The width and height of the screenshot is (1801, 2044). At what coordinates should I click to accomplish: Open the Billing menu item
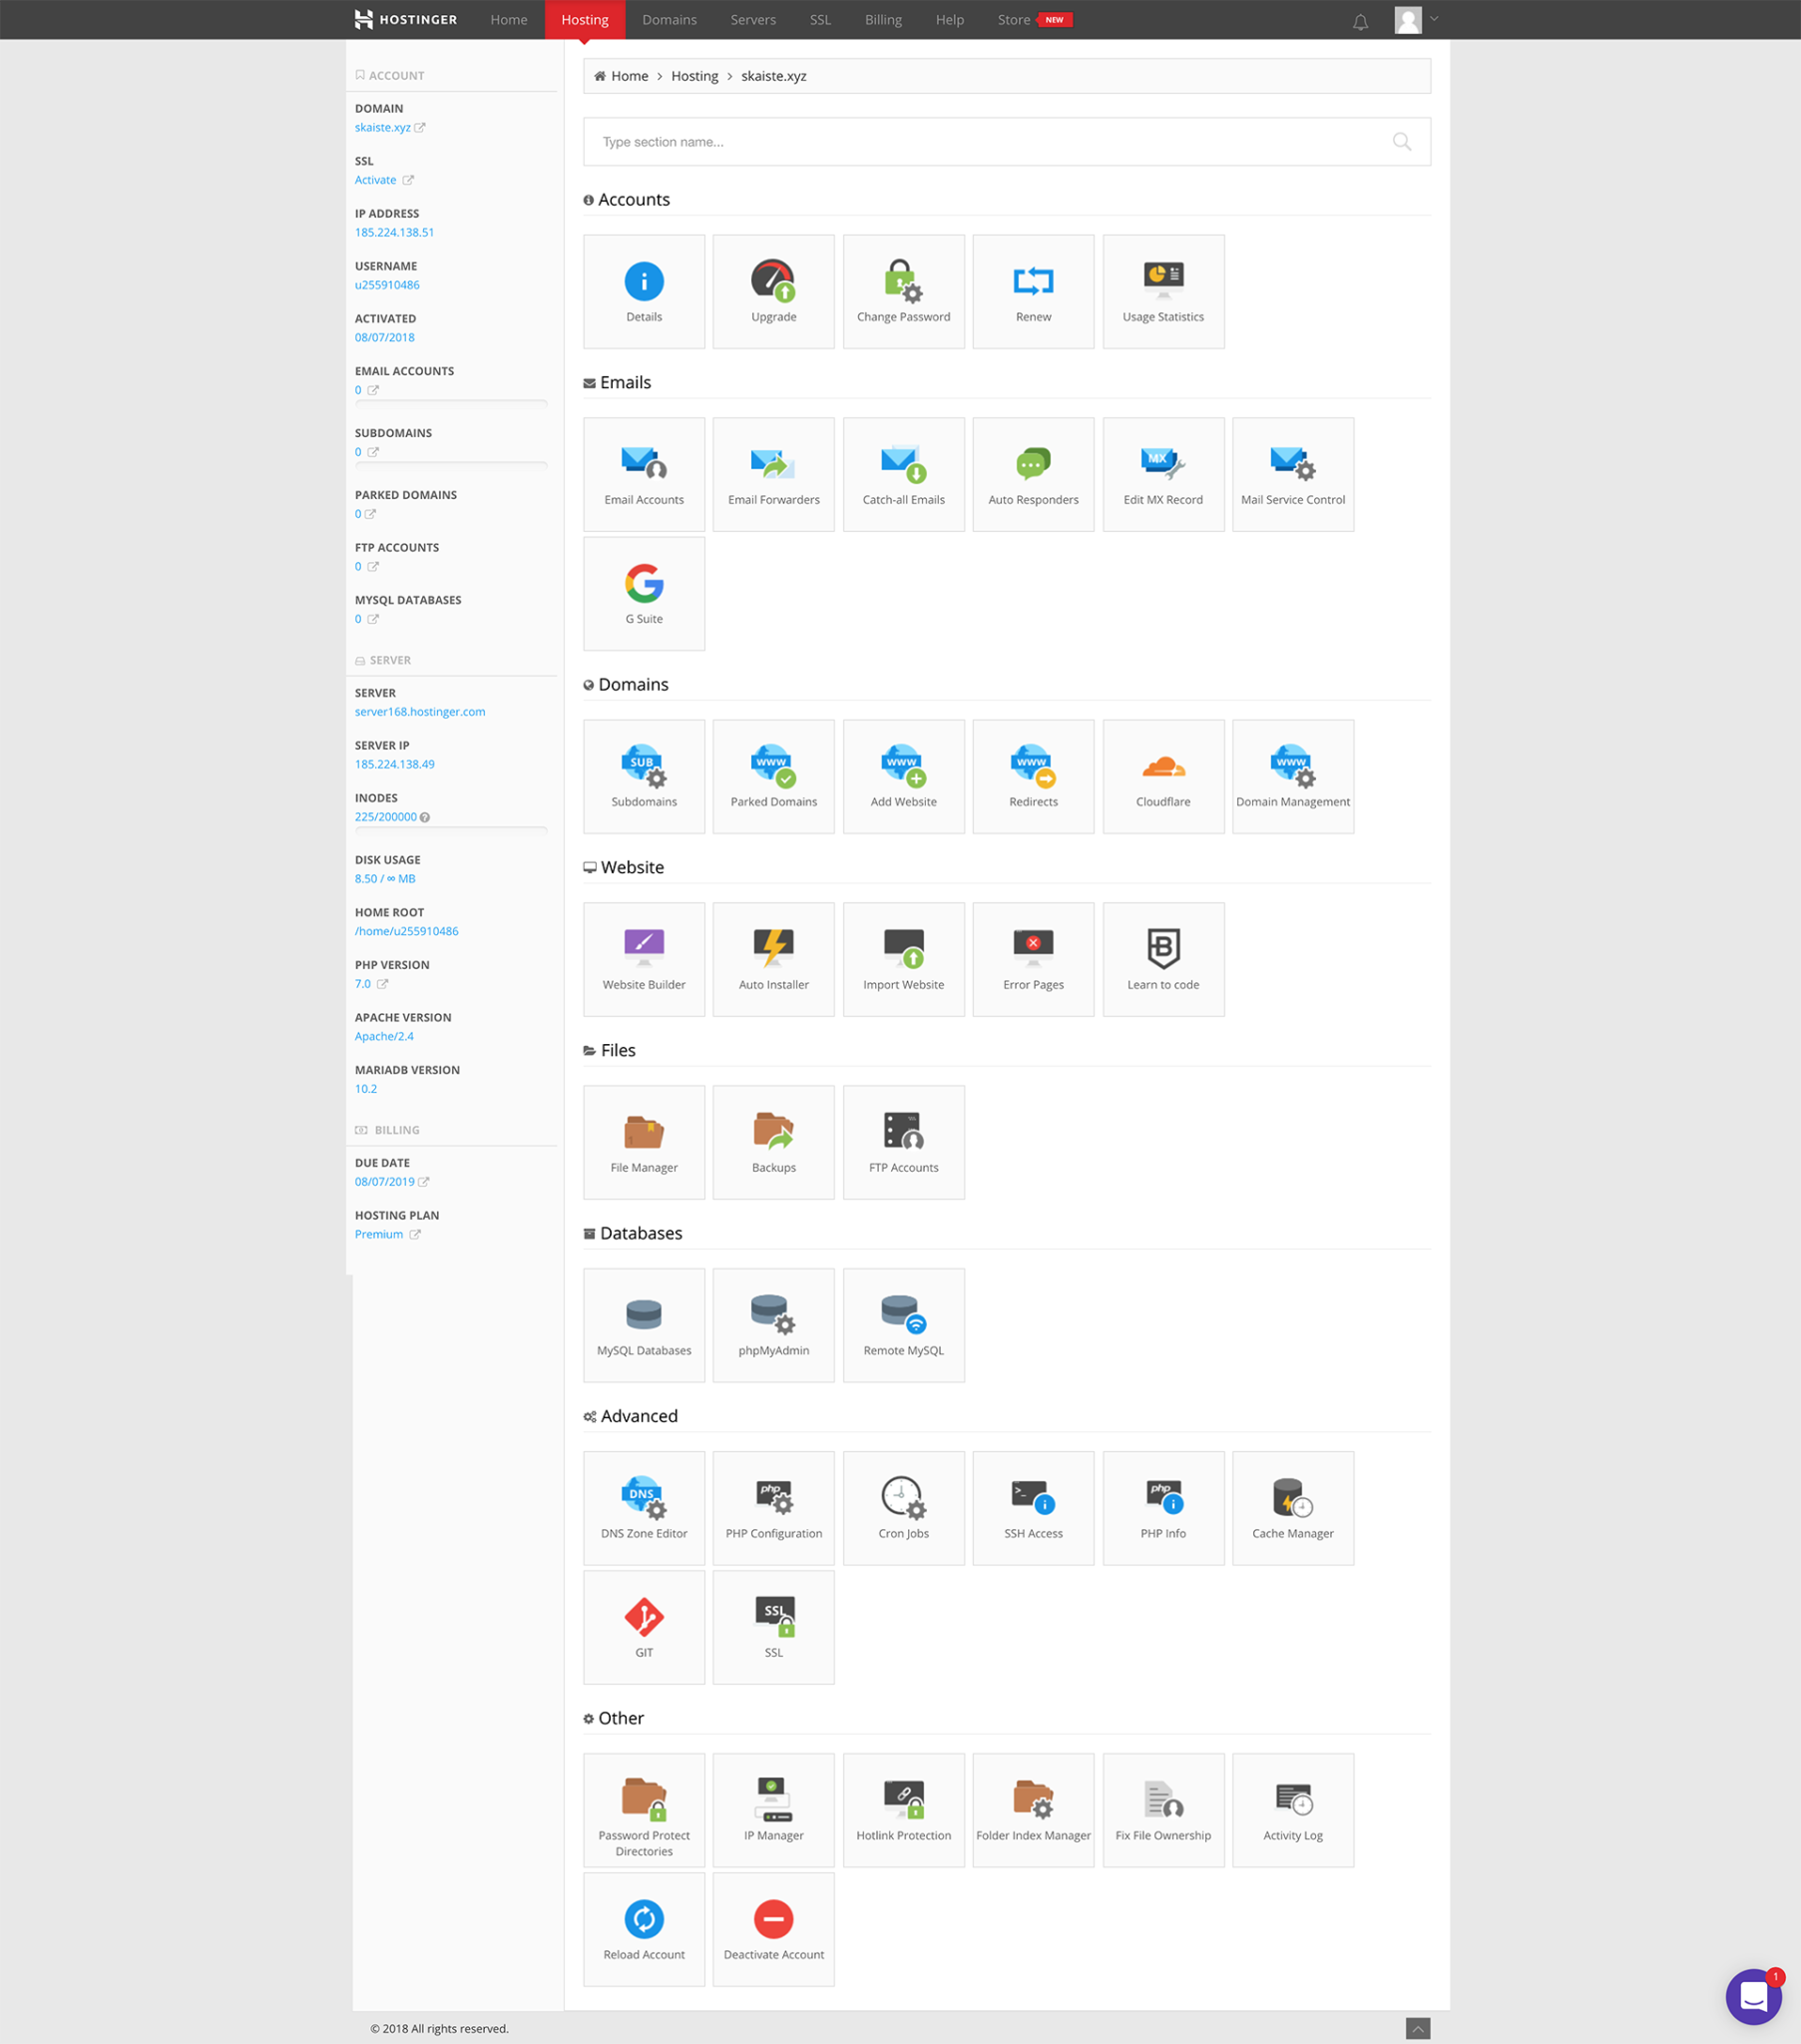(882, 20)
